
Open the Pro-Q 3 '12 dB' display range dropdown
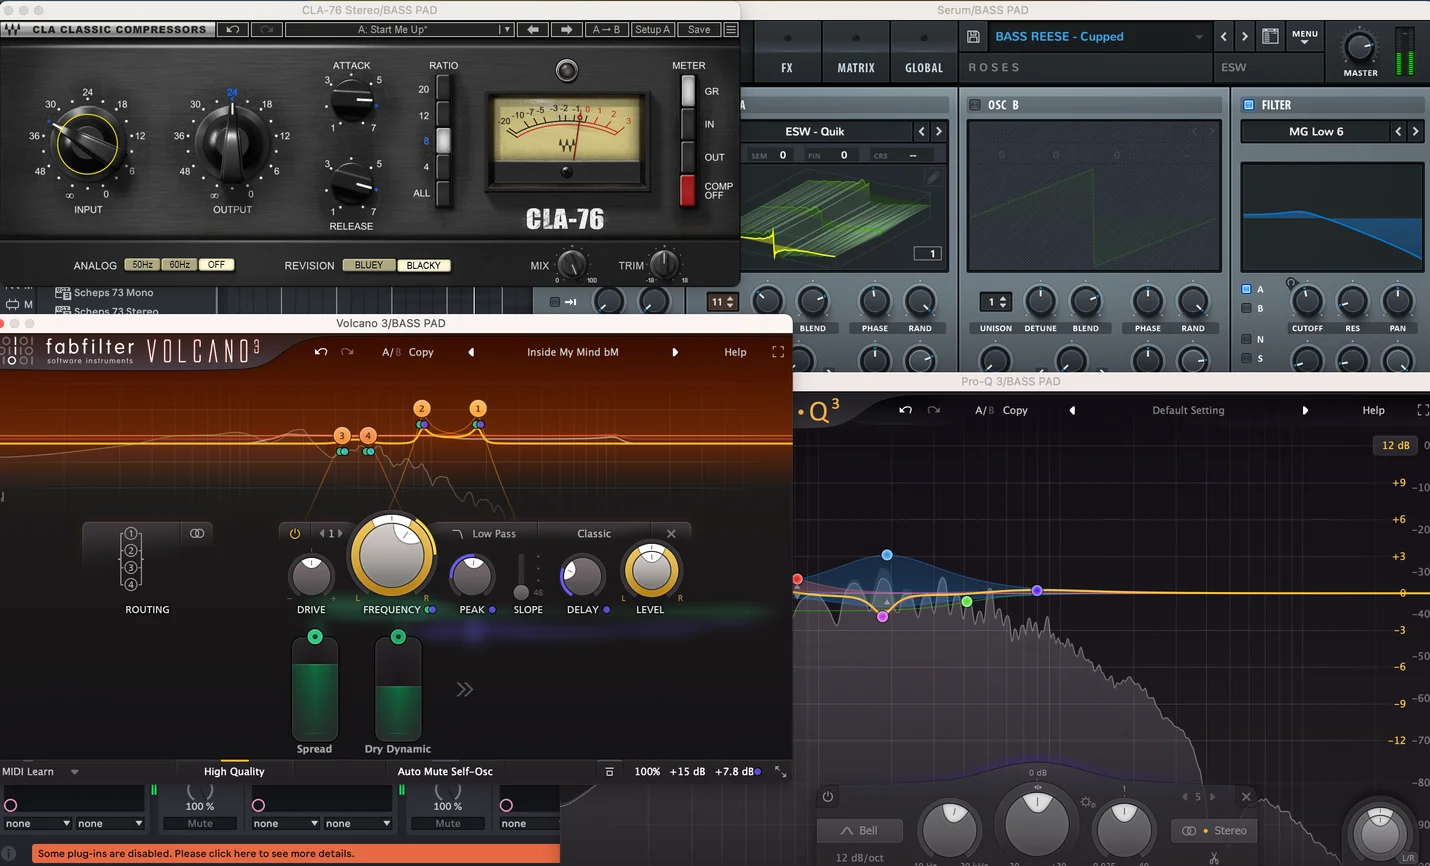click(x=1396, y=445)
